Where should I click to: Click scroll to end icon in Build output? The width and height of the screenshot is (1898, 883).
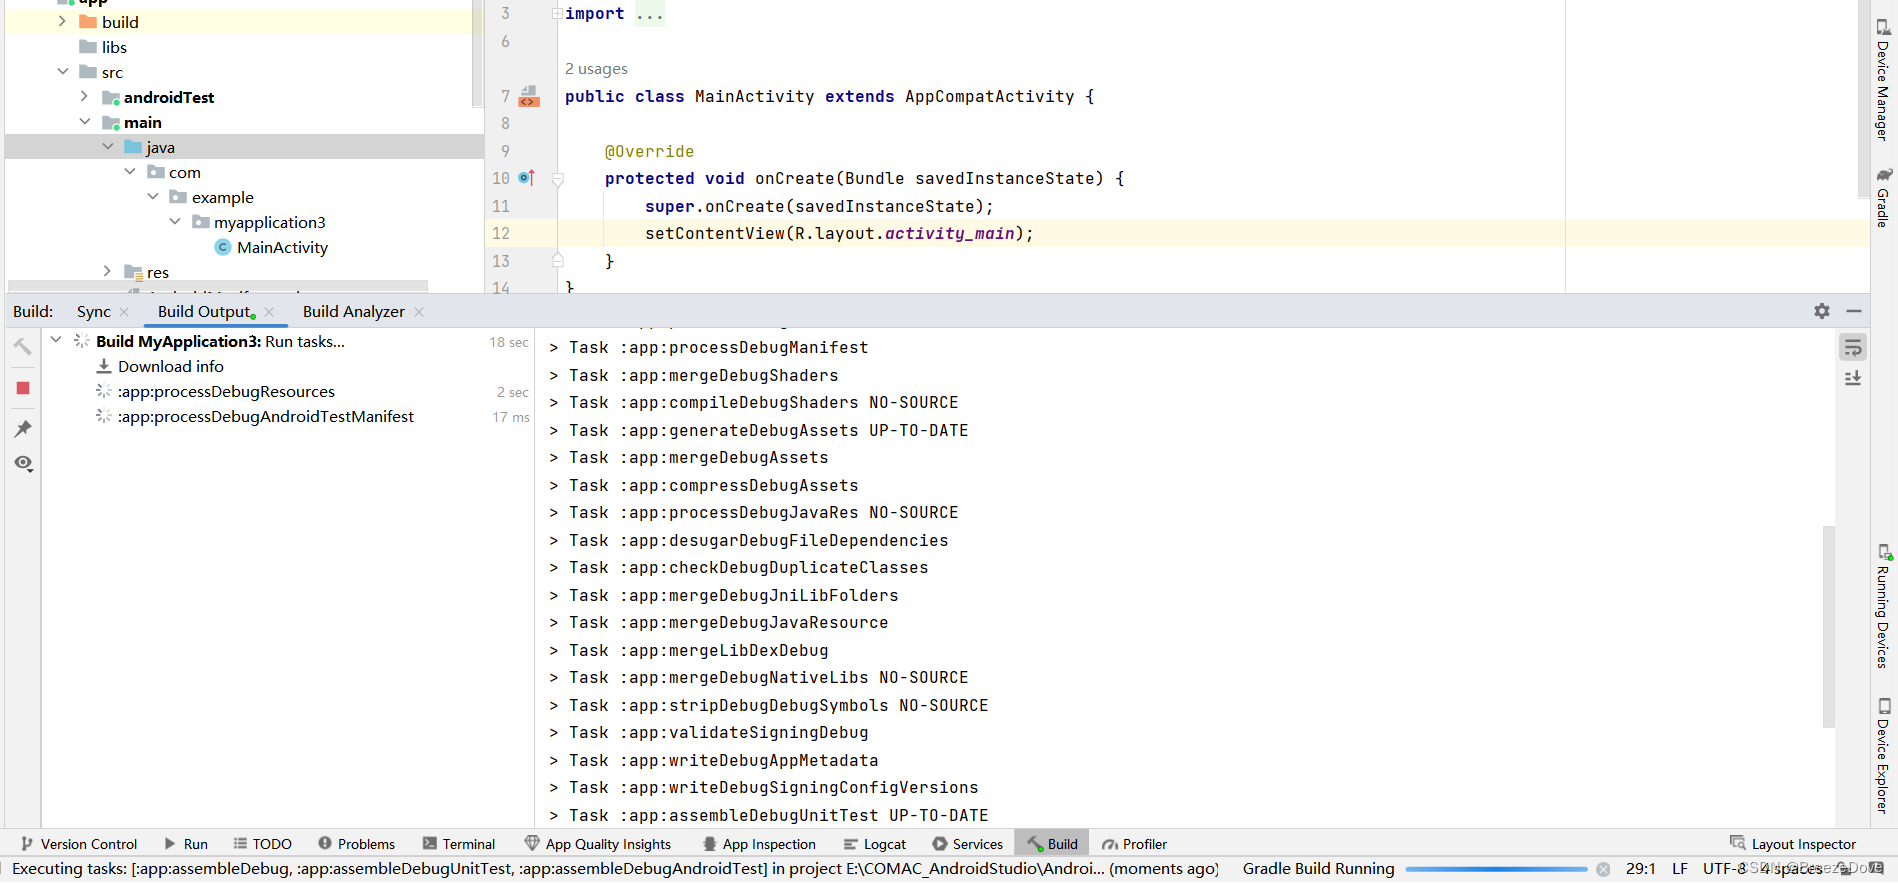coord(1853,378)
